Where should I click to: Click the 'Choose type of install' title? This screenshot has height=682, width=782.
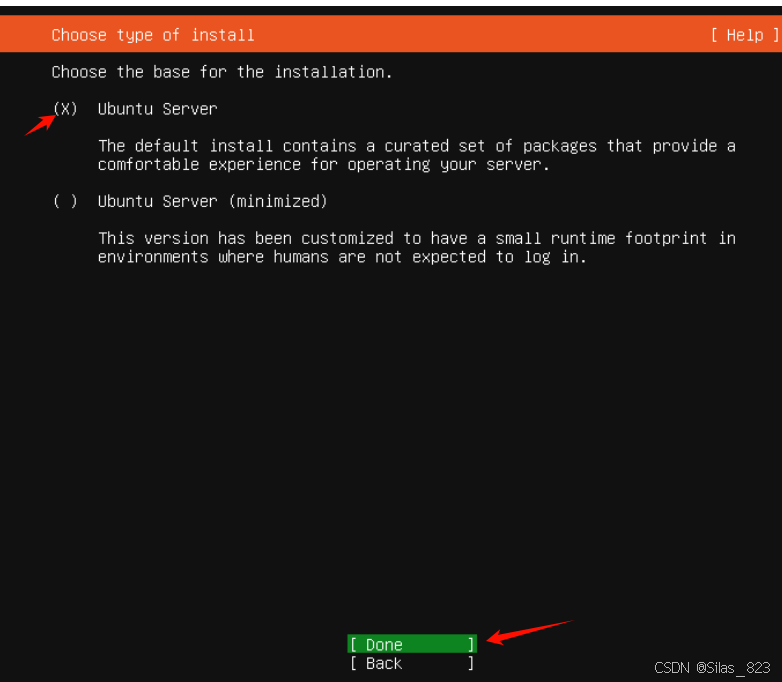pyautogui.click(x=153, y=35)
